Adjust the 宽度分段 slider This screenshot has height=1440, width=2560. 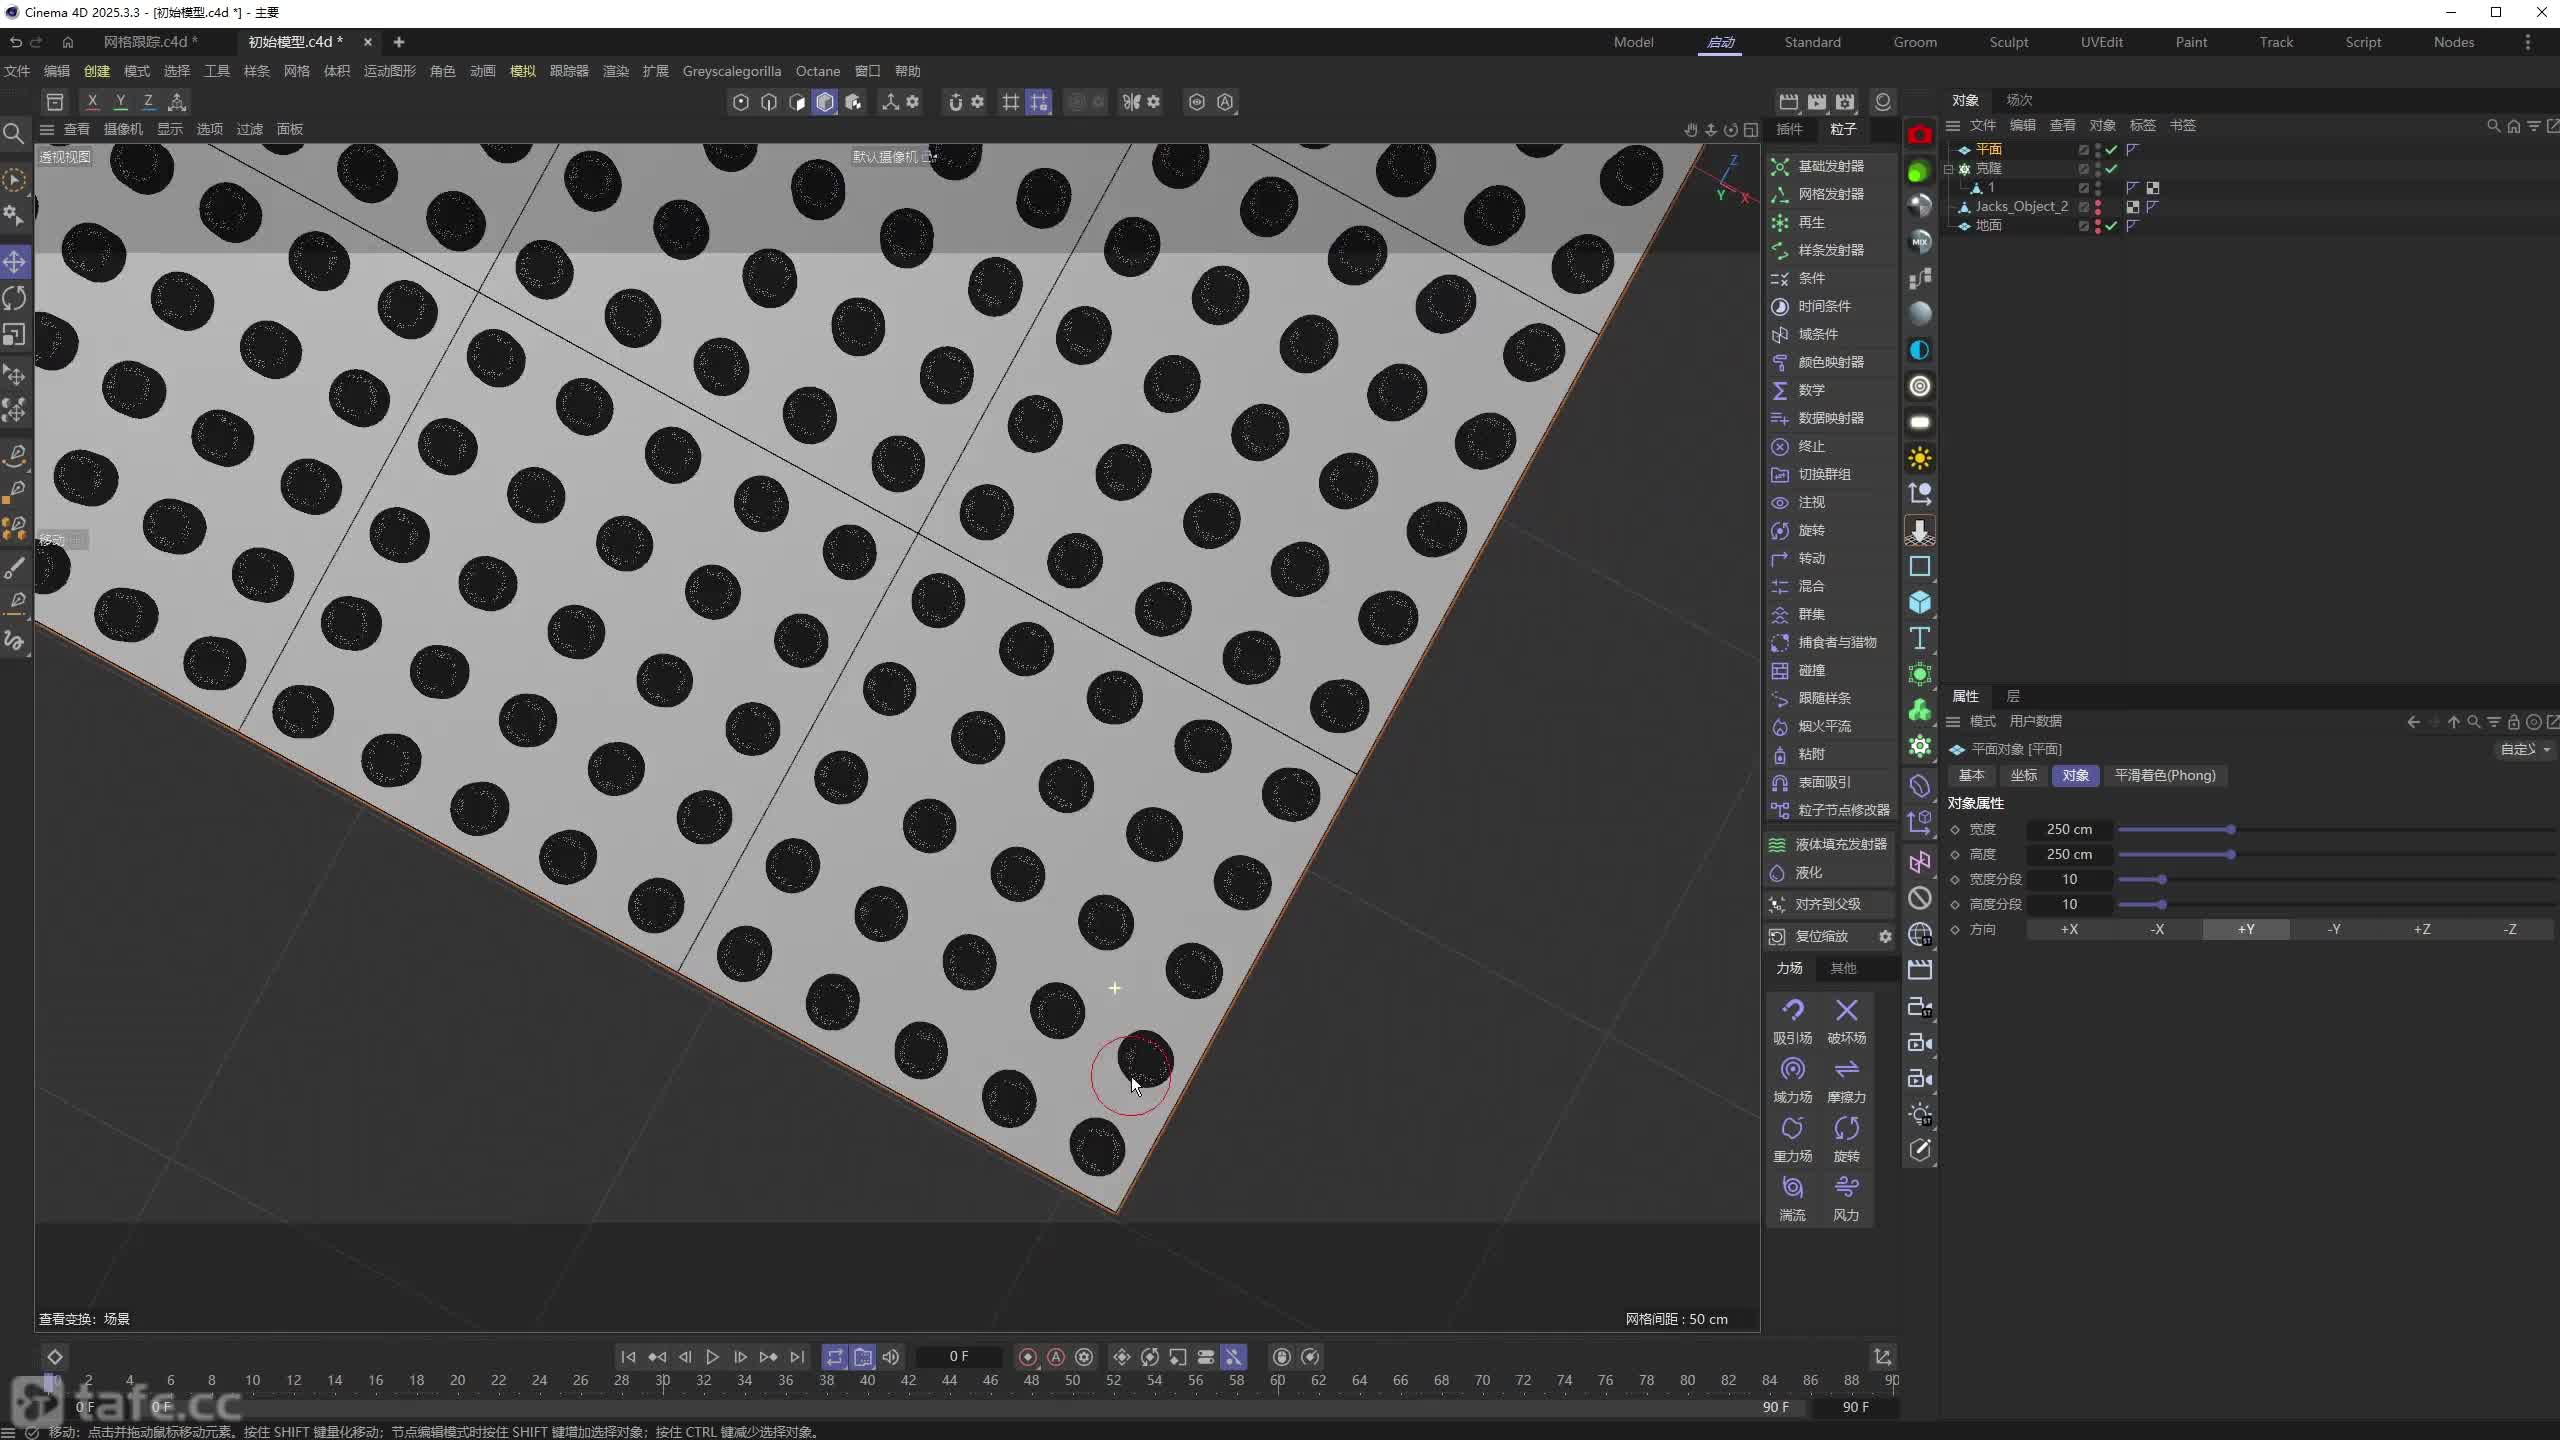point(2161,879)
